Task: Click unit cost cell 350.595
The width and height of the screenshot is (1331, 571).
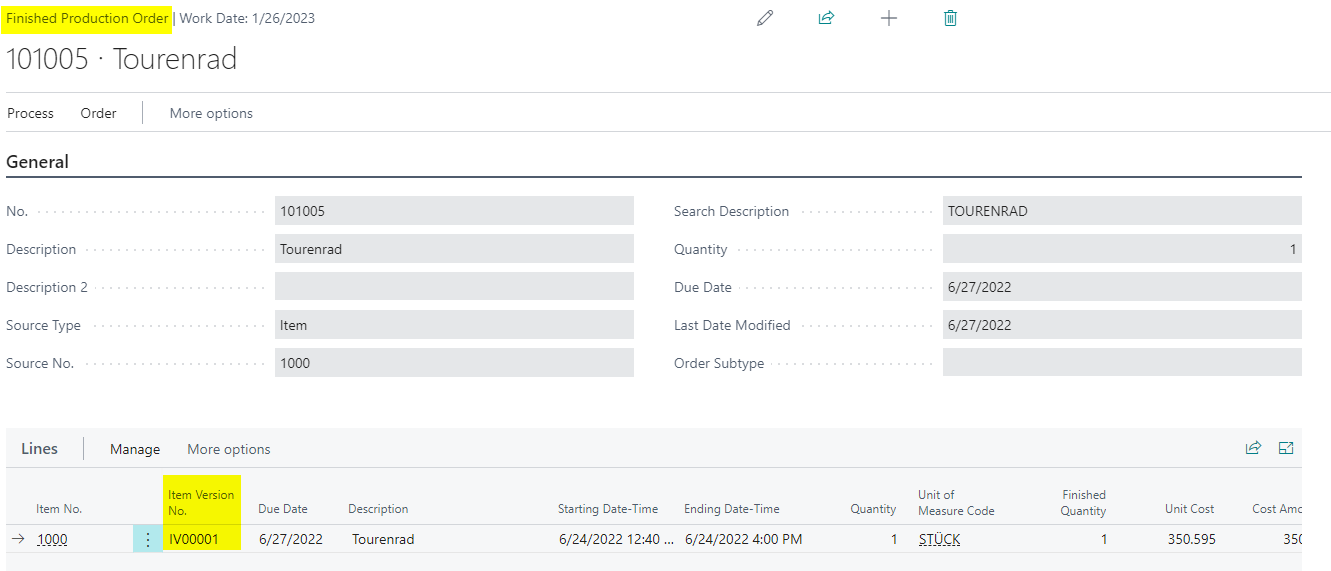Action: pyautogui.click(x=1192, y=539)
